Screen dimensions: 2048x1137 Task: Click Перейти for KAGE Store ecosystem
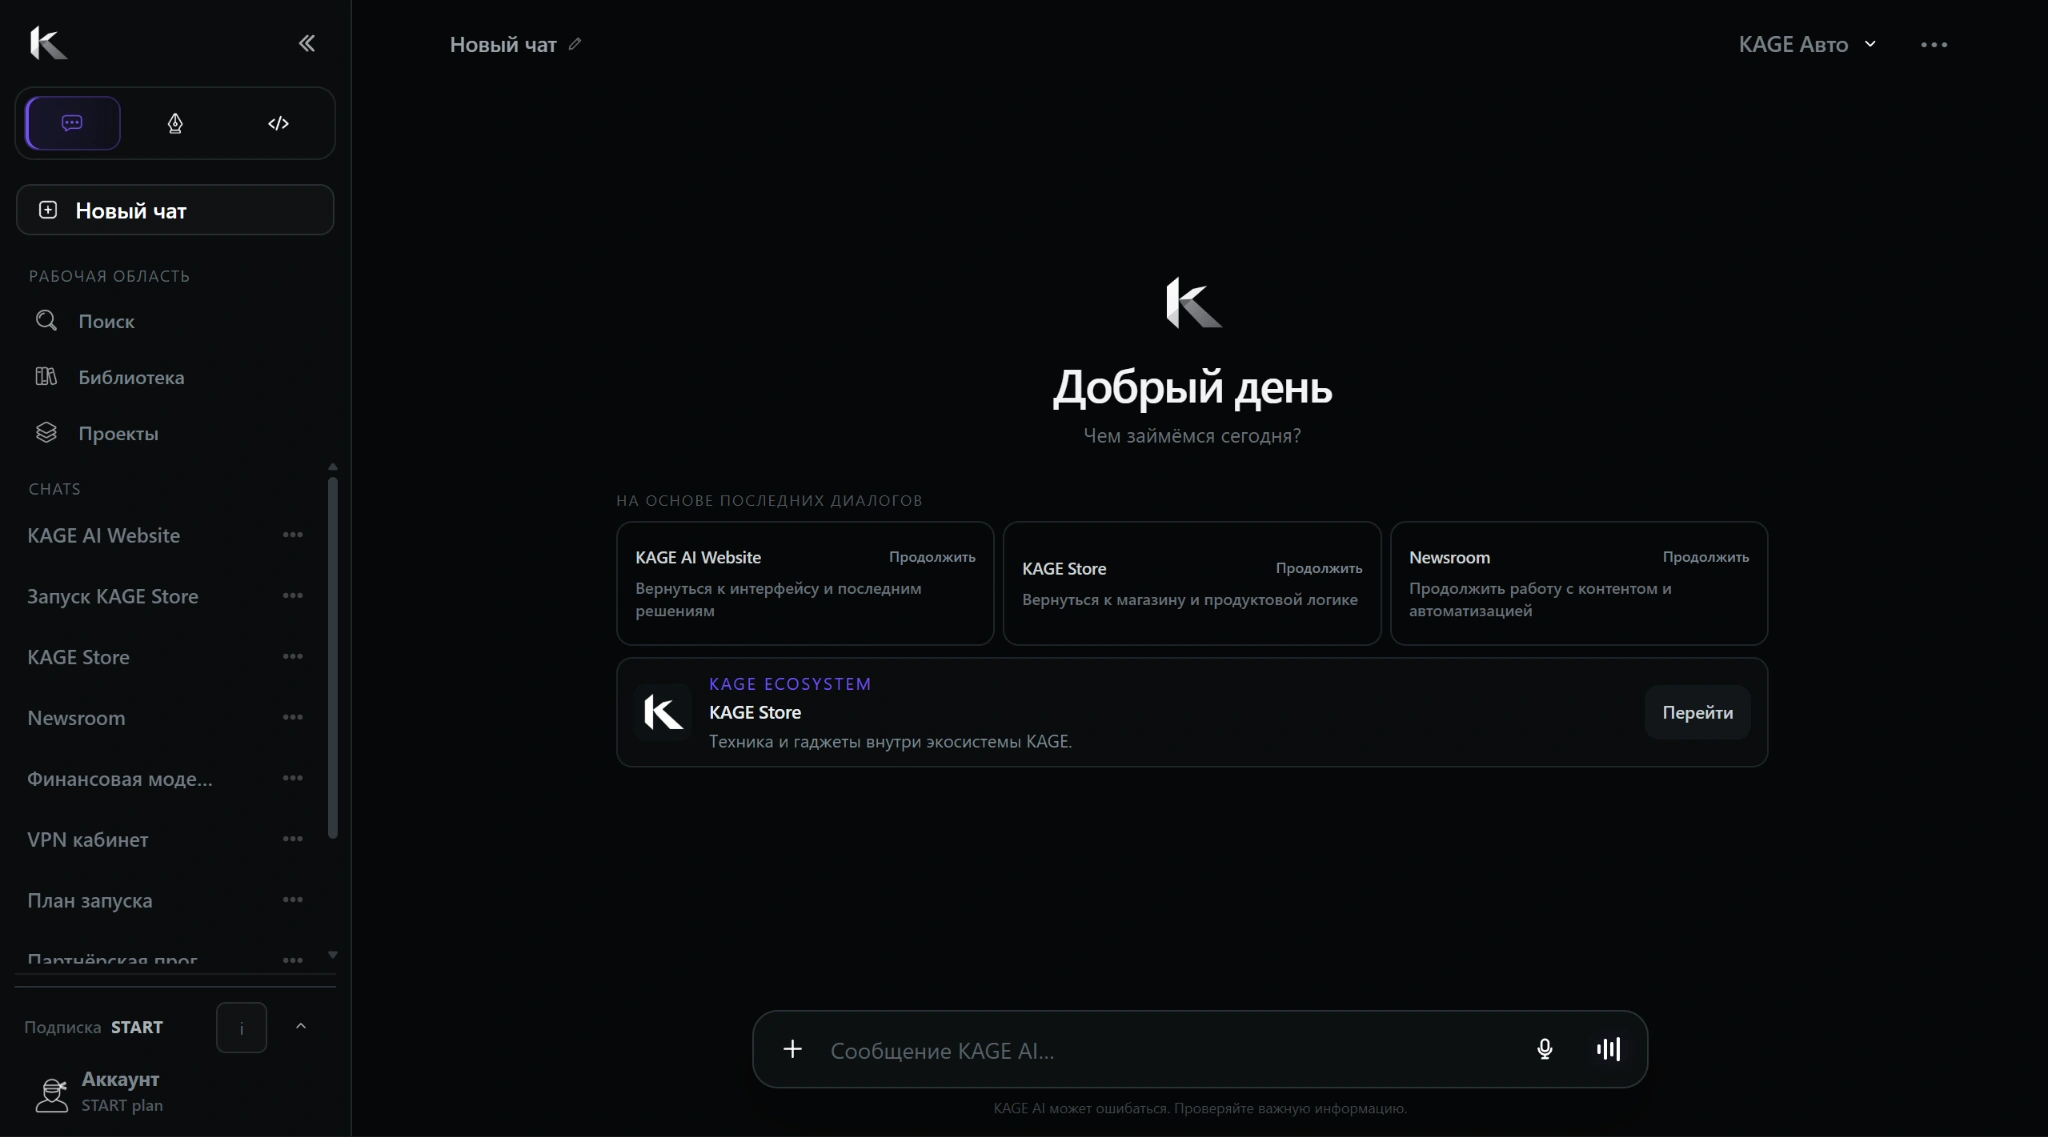pos(1697,713)
